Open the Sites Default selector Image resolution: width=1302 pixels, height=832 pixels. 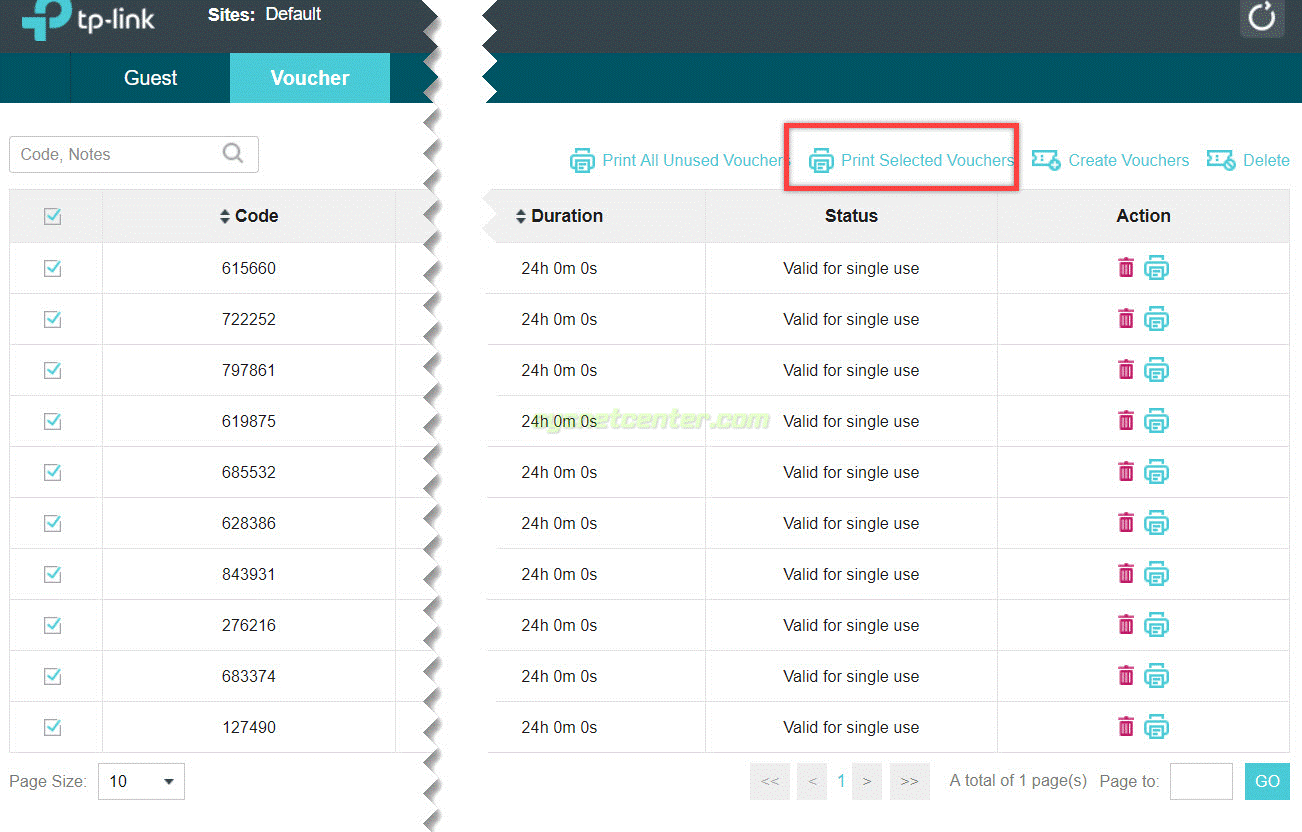pyautogui.click(x=265, y=15)
